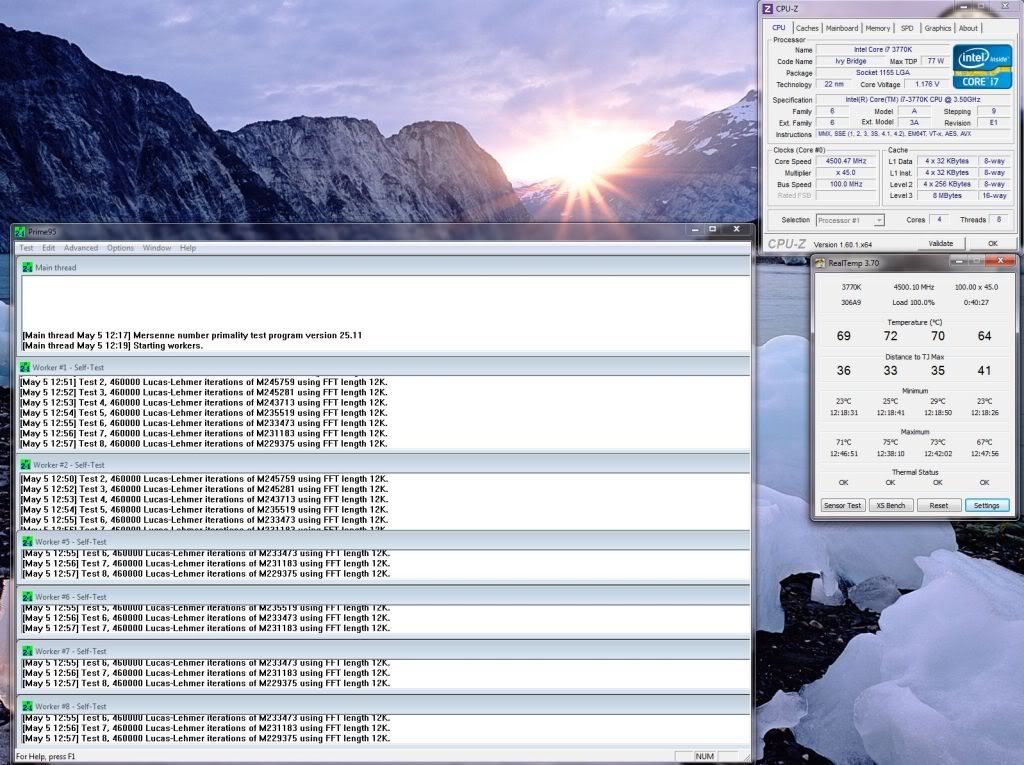Screen dimensions: 1024x765
Task: Open the Processor #1 selection dropdown
Action: point(850,220)
